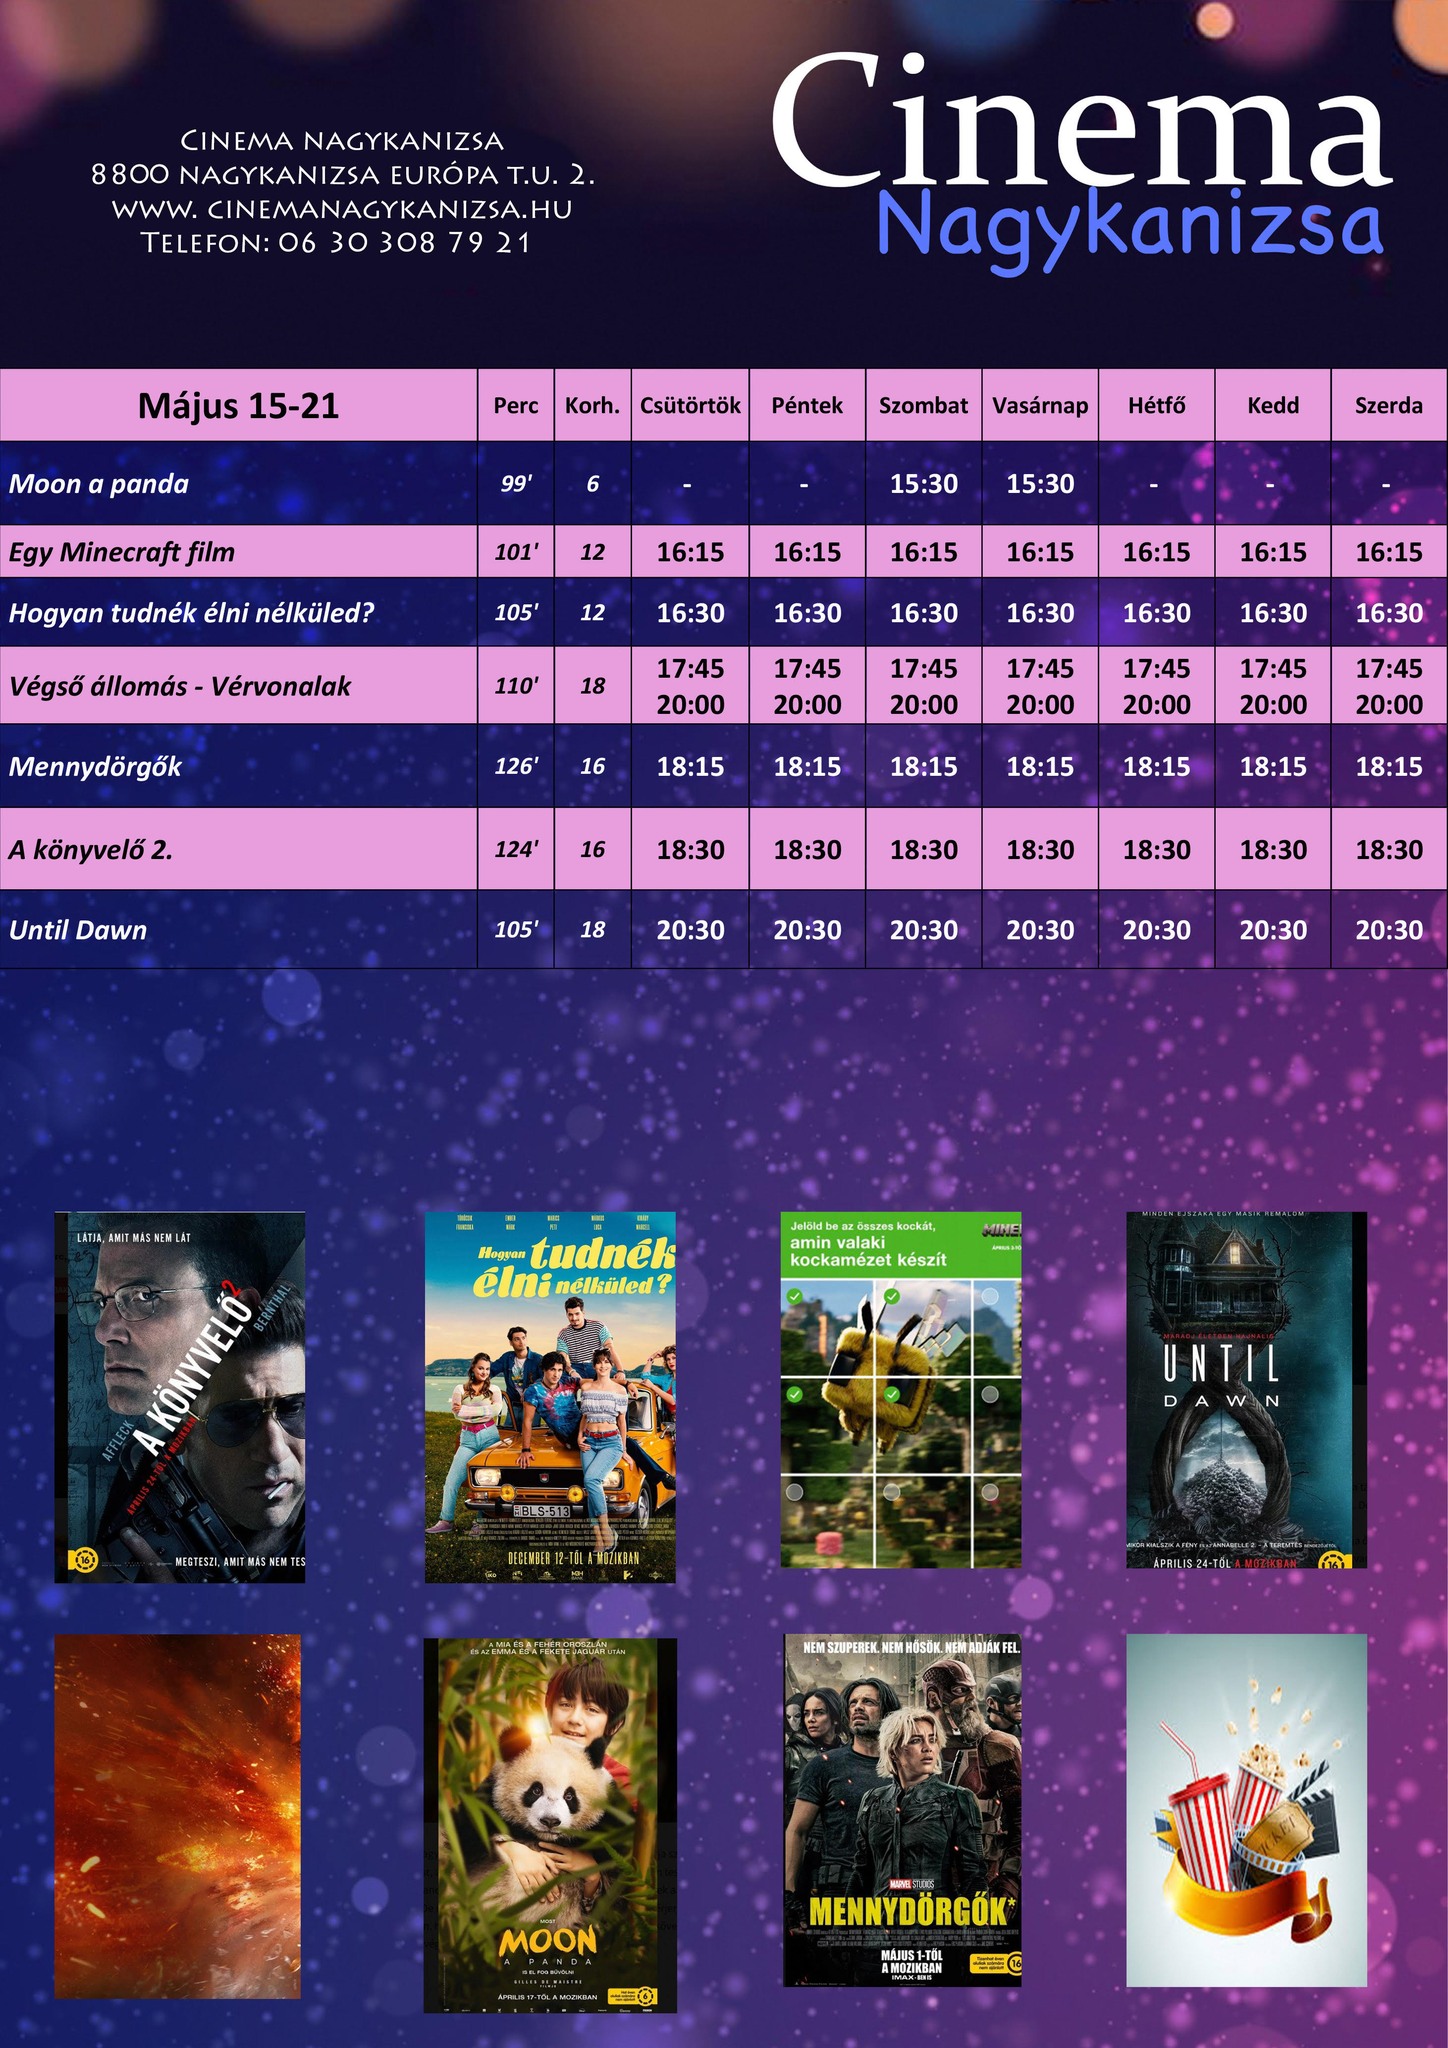
Task: Click the Mennydörgők title in the table
Action: pos(95,767)
